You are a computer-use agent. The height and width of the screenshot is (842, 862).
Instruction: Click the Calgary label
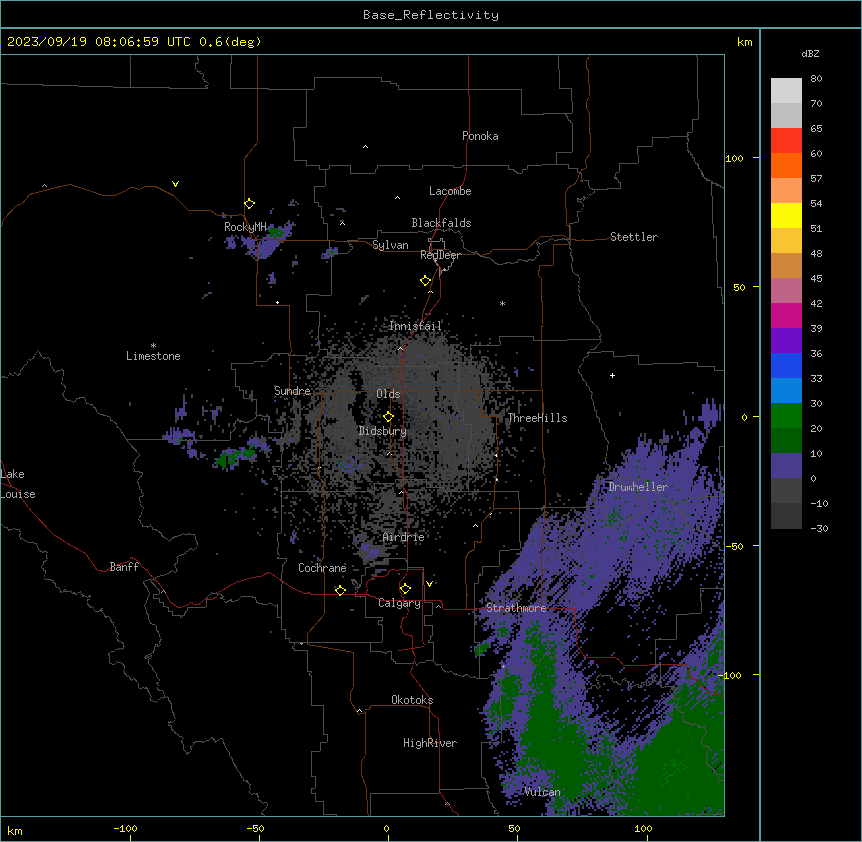pyautogui.click(x=399, y=603)
